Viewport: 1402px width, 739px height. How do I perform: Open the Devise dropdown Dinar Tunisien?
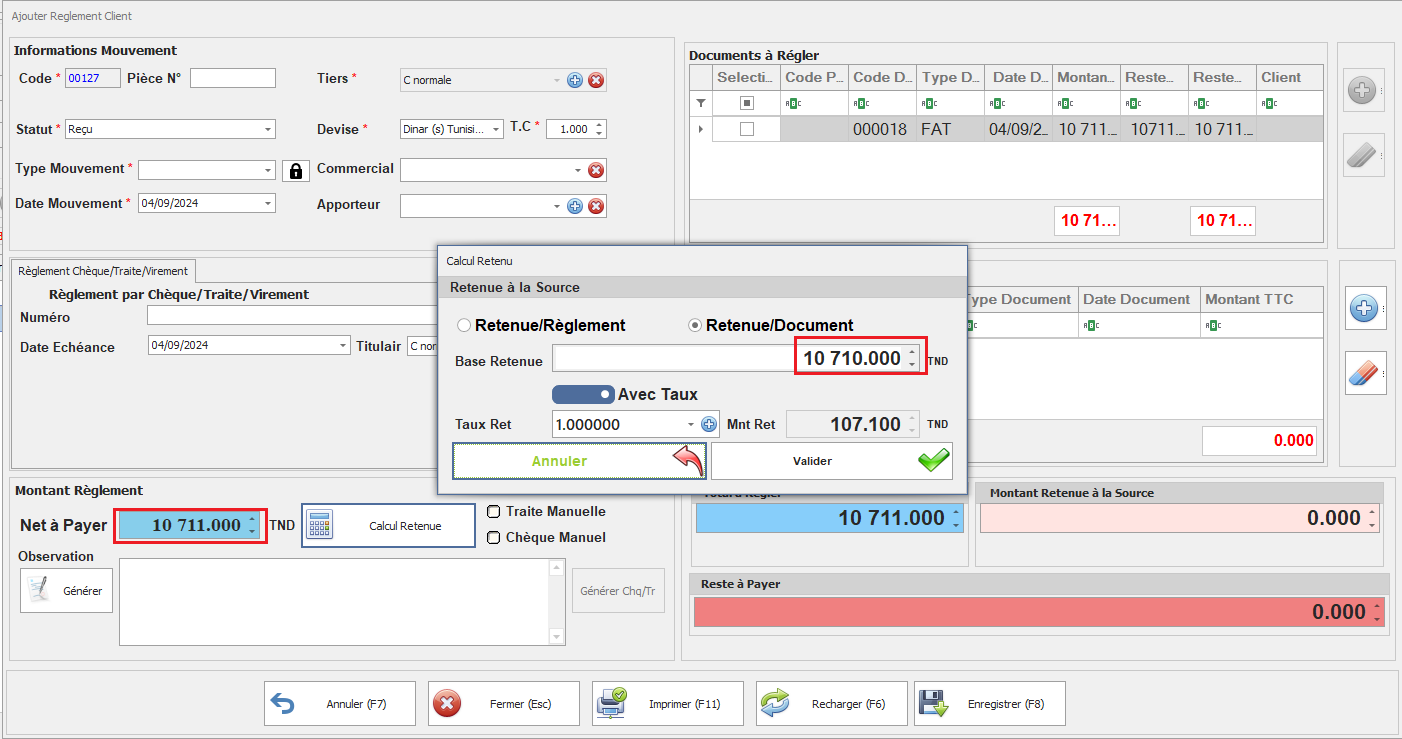tap(497, 129)
